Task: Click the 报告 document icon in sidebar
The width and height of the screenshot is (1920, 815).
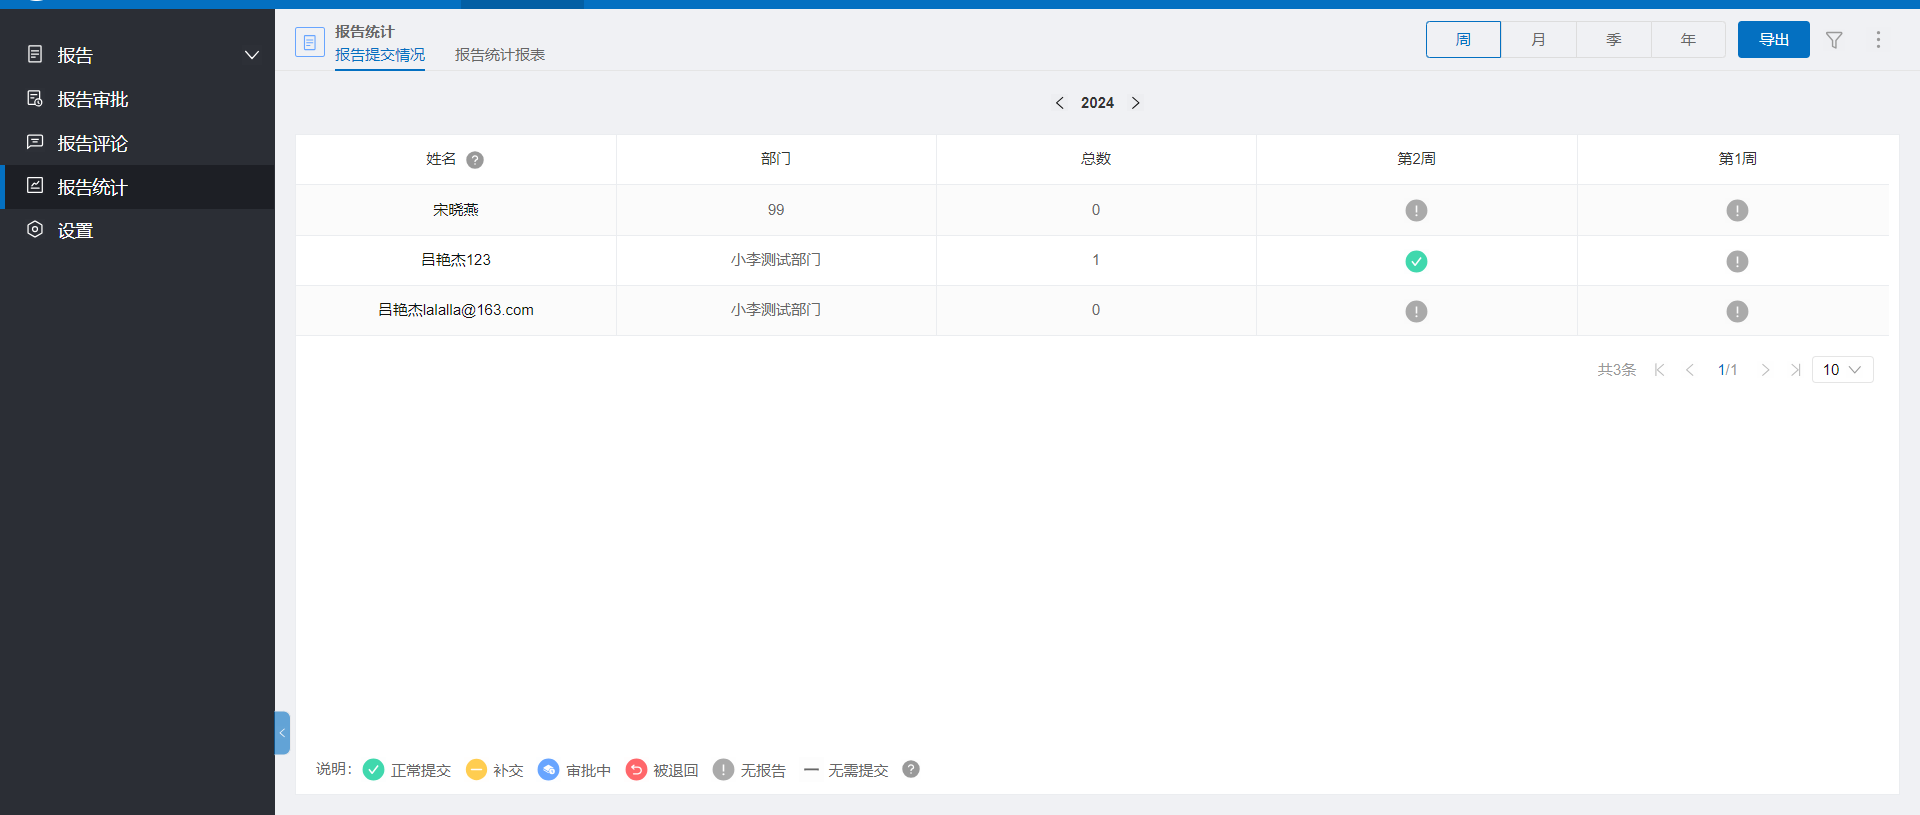Action: click(35, 54)
